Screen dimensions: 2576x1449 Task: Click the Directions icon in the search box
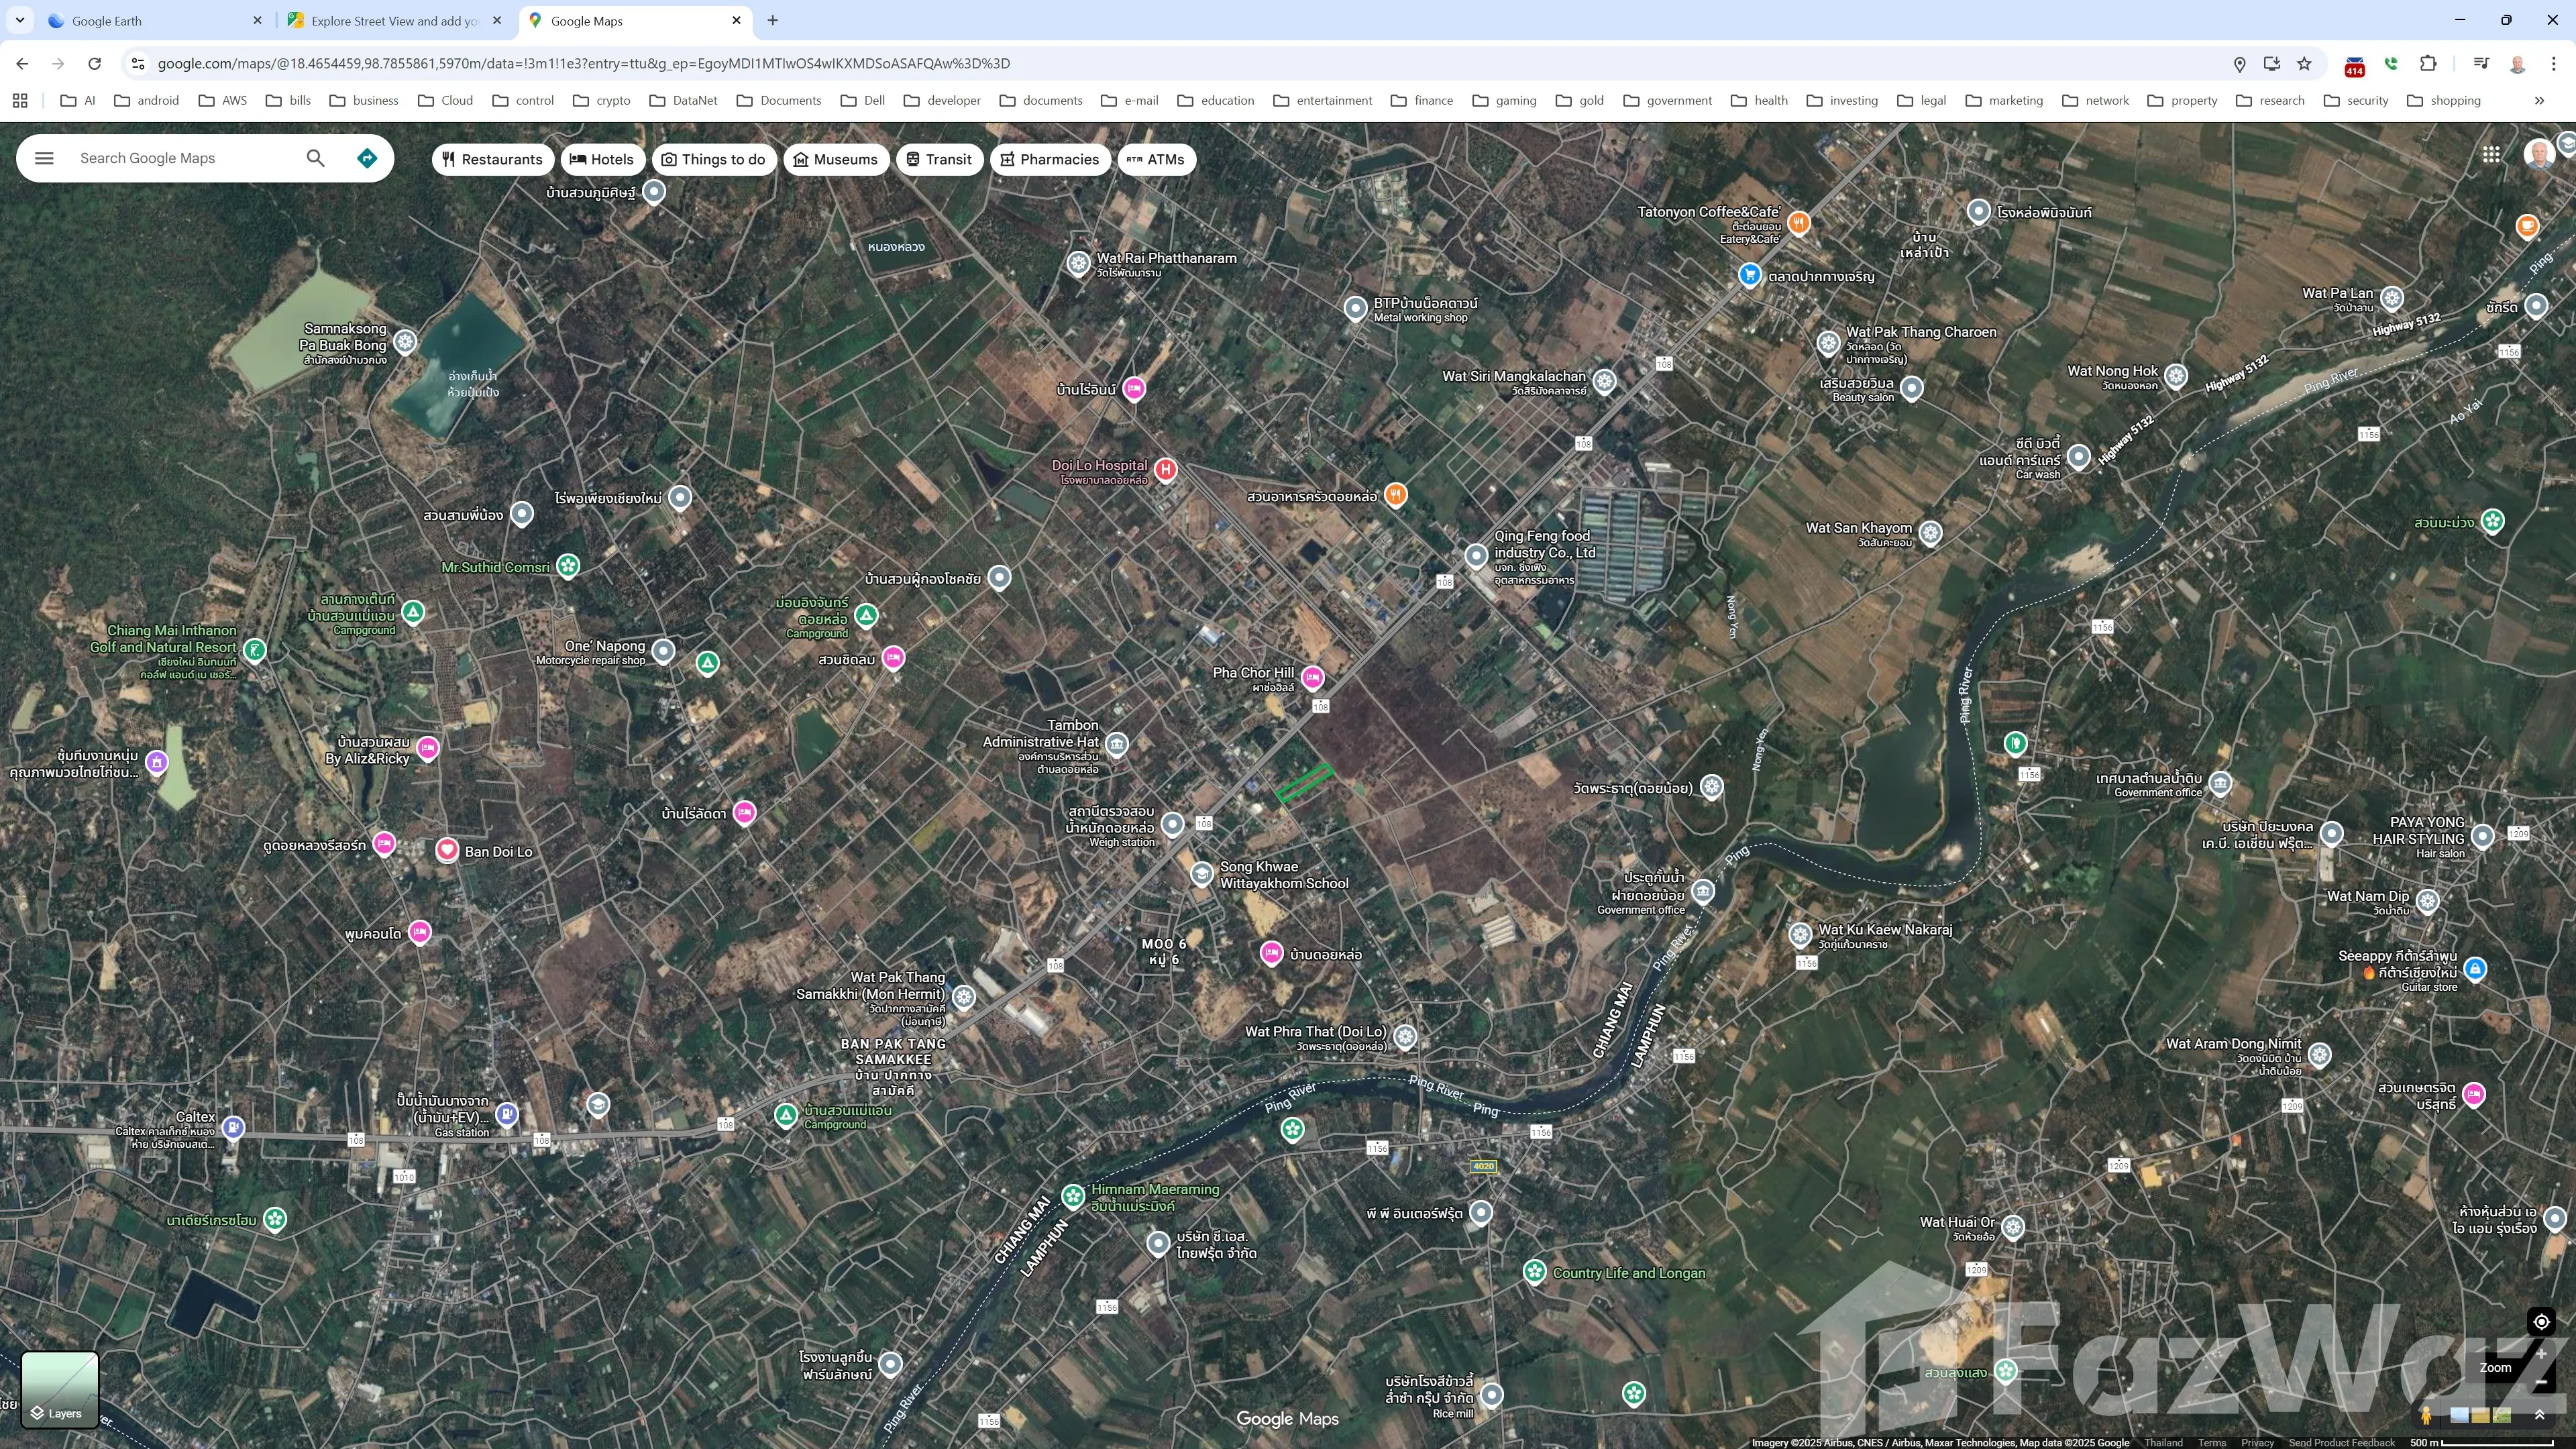[367, 158]
